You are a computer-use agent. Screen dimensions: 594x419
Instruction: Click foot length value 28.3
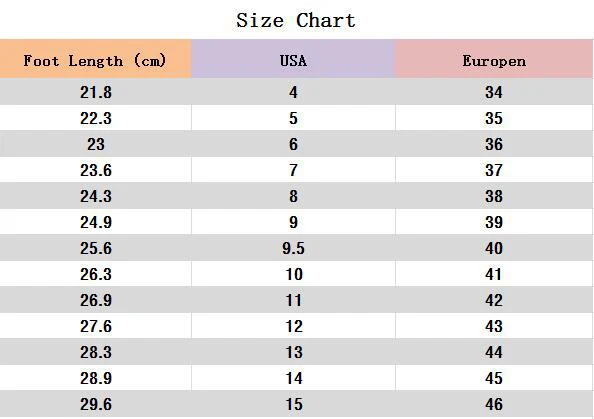coord(96,352)
